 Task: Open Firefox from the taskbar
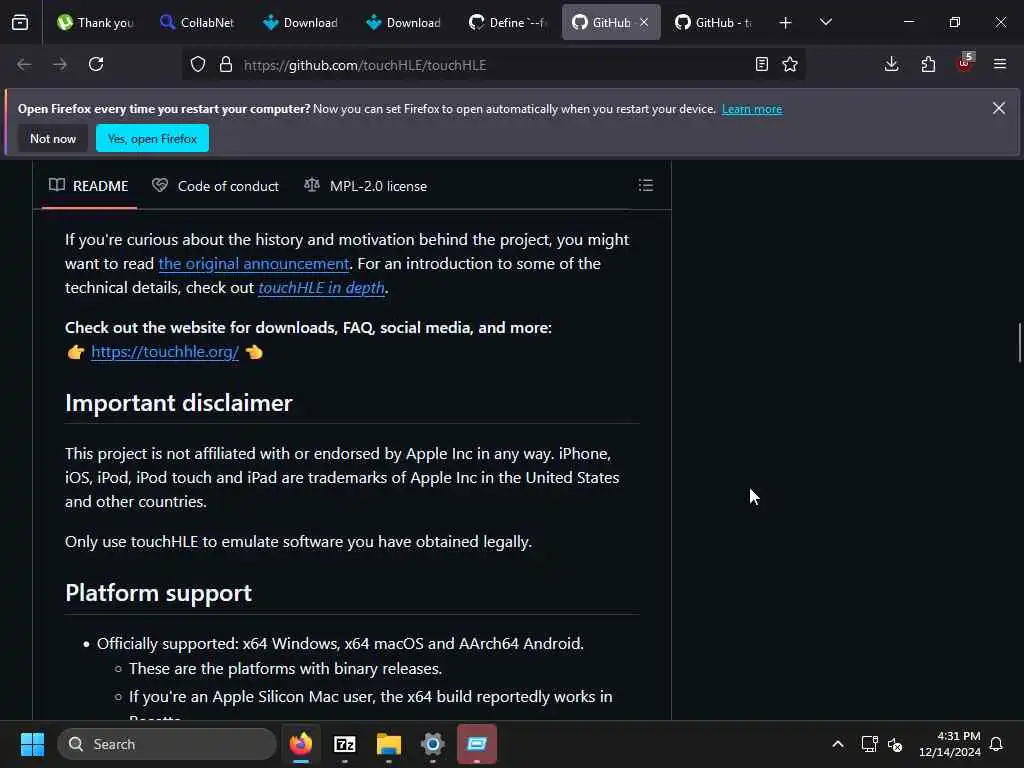click(x=300, y=744)
